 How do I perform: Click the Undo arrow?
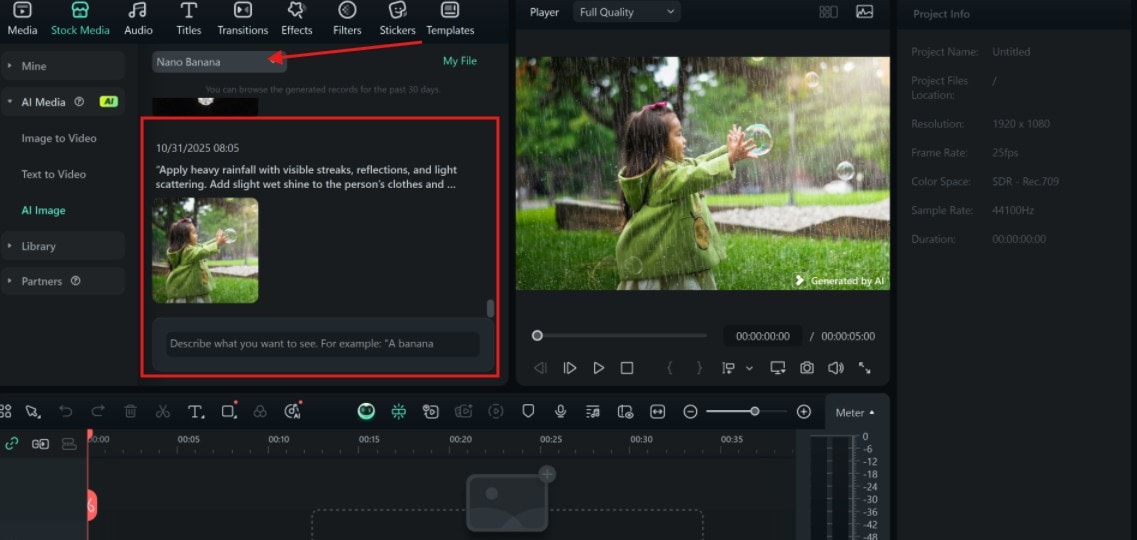66,412
